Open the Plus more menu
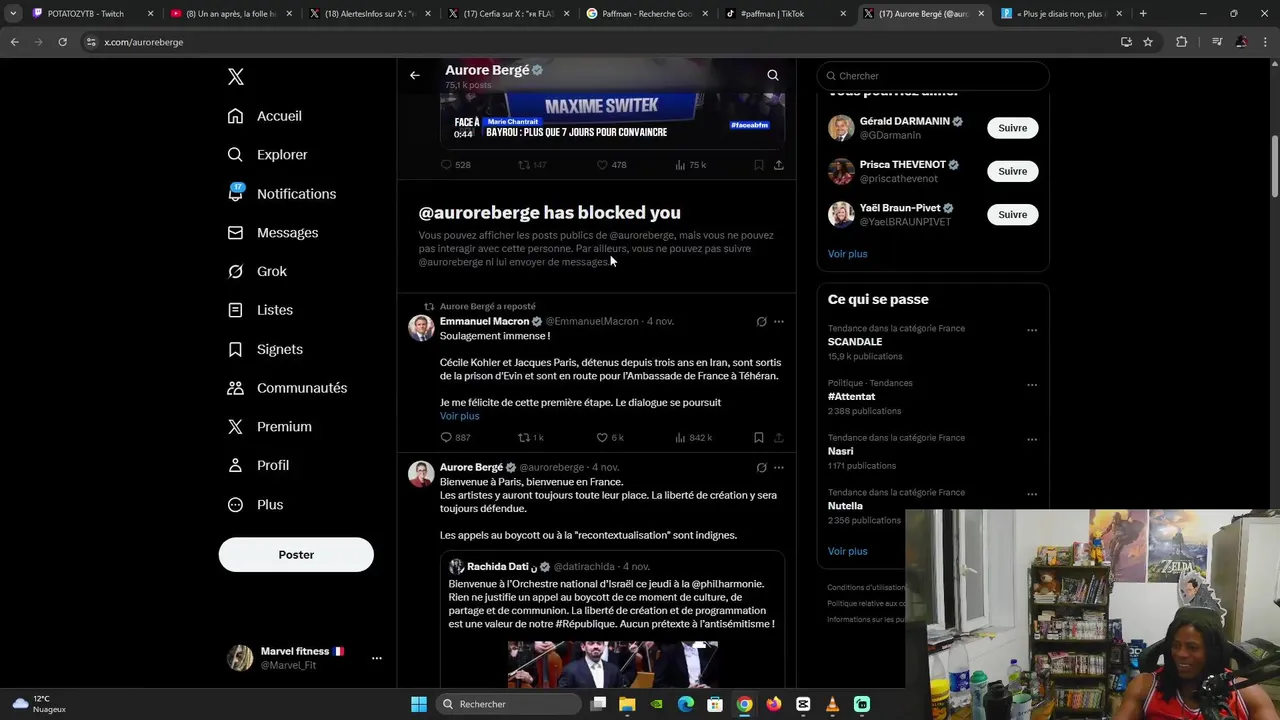The width and height of the screenshot is (1280, 720). (x=255, y=505)
